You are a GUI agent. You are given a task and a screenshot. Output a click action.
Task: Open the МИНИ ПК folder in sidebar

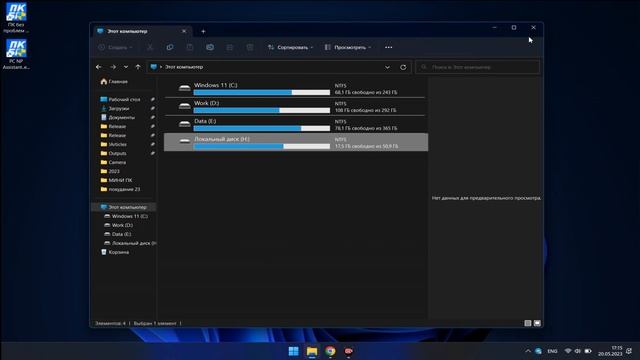pos(116,180)
